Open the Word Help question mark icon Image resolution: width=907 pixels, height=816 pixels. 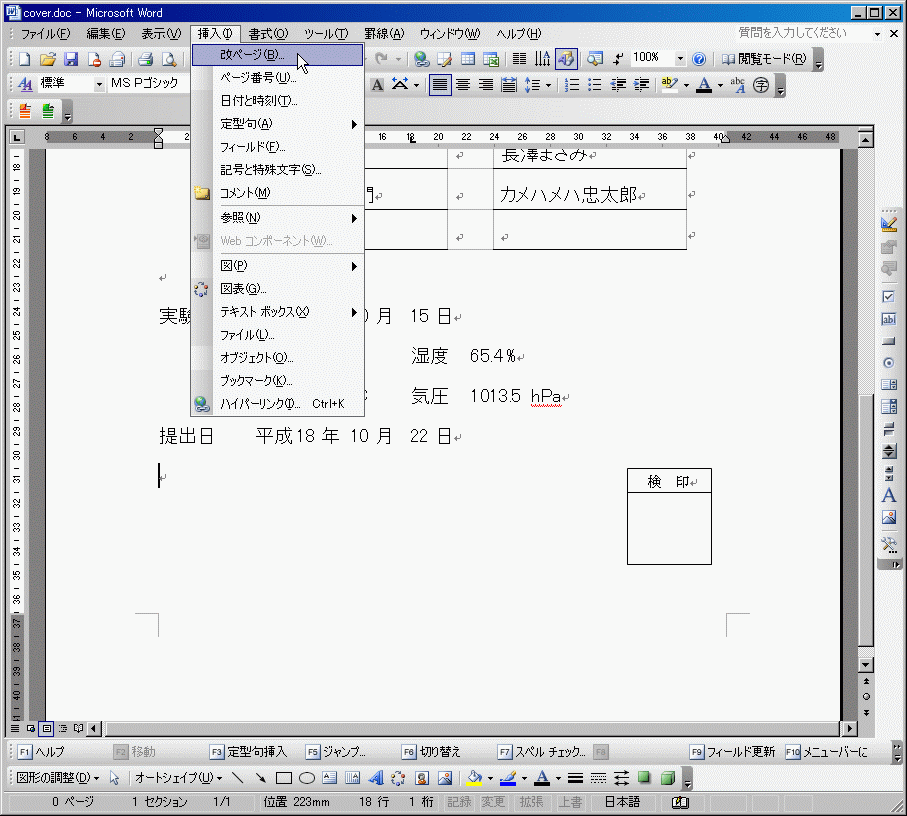tap(699, 59)
